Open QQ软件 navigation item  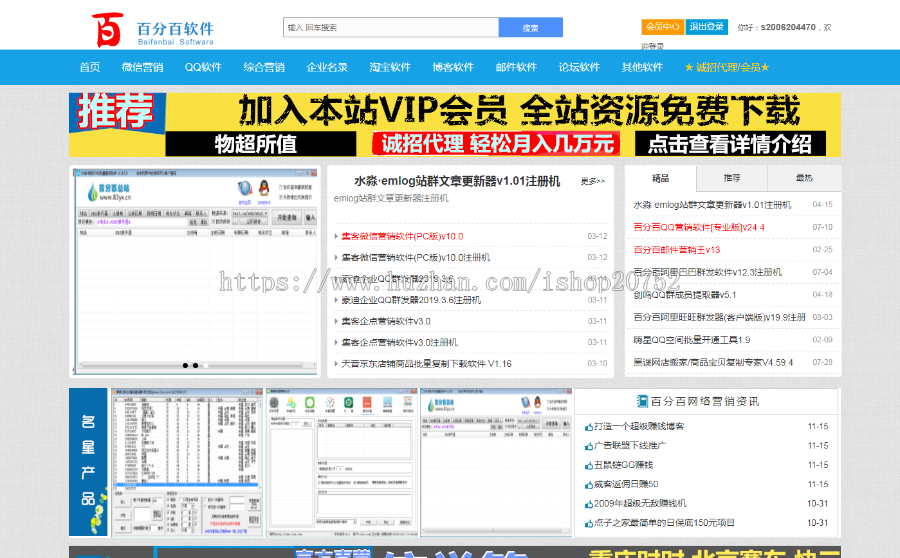[x=203, y=67]
